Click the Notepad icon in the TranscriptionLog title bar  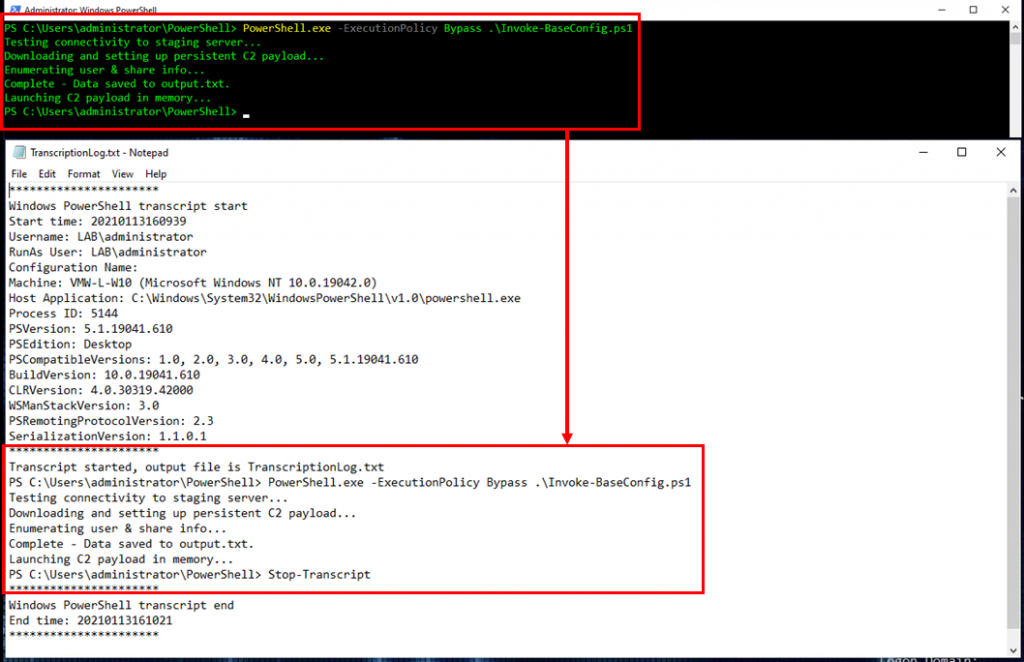[x=19, y=152]
